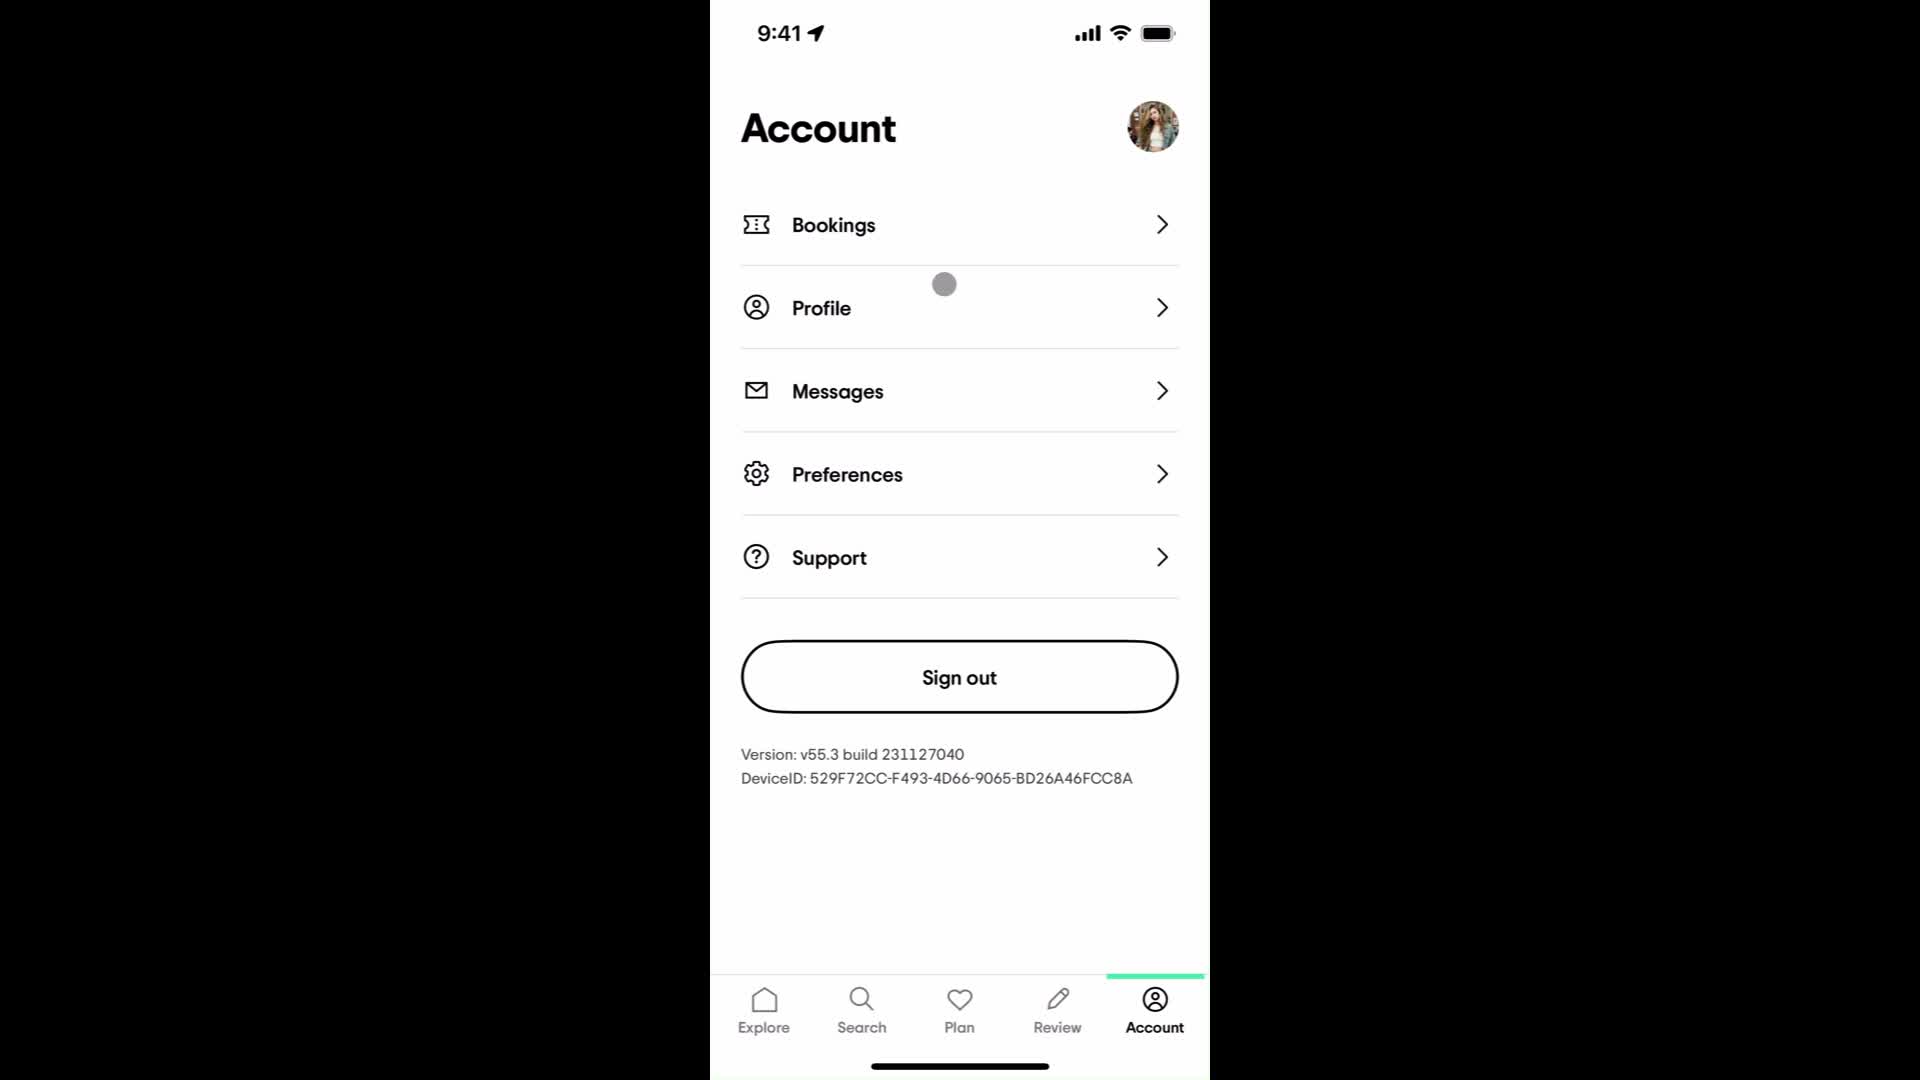This screenshot has width=1920, height=1080.
Task: Navigate to the Search tab
Action: (861, 1007)
